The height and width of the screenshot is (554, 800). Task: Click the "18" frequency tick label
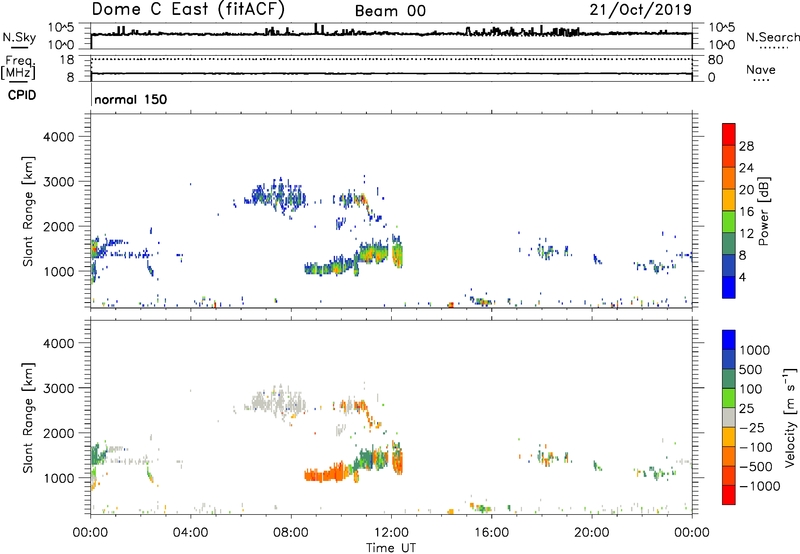pyautogui.click(x=67, y=60)
